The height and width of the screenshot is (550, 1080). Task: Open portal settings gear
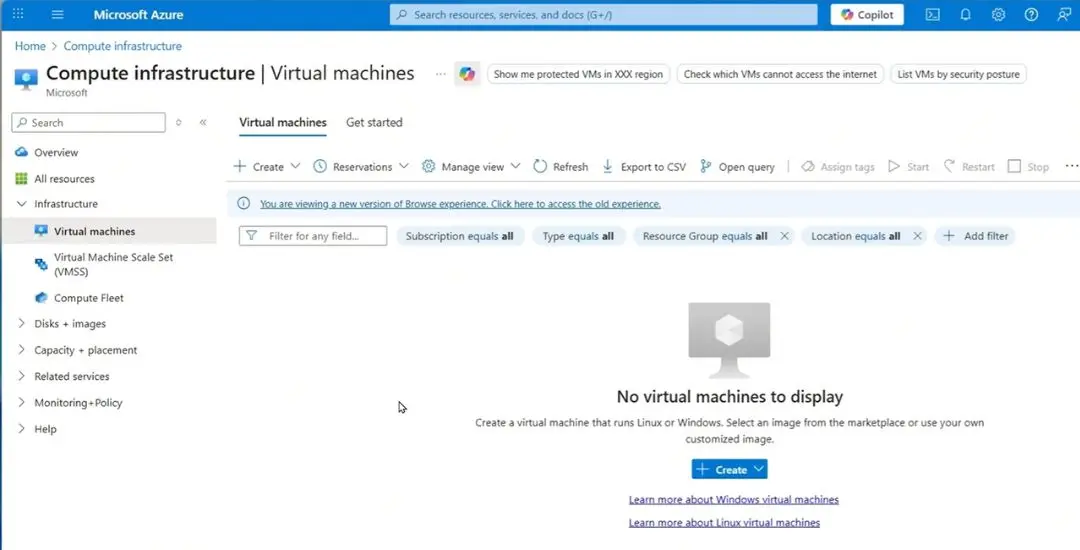998,14
